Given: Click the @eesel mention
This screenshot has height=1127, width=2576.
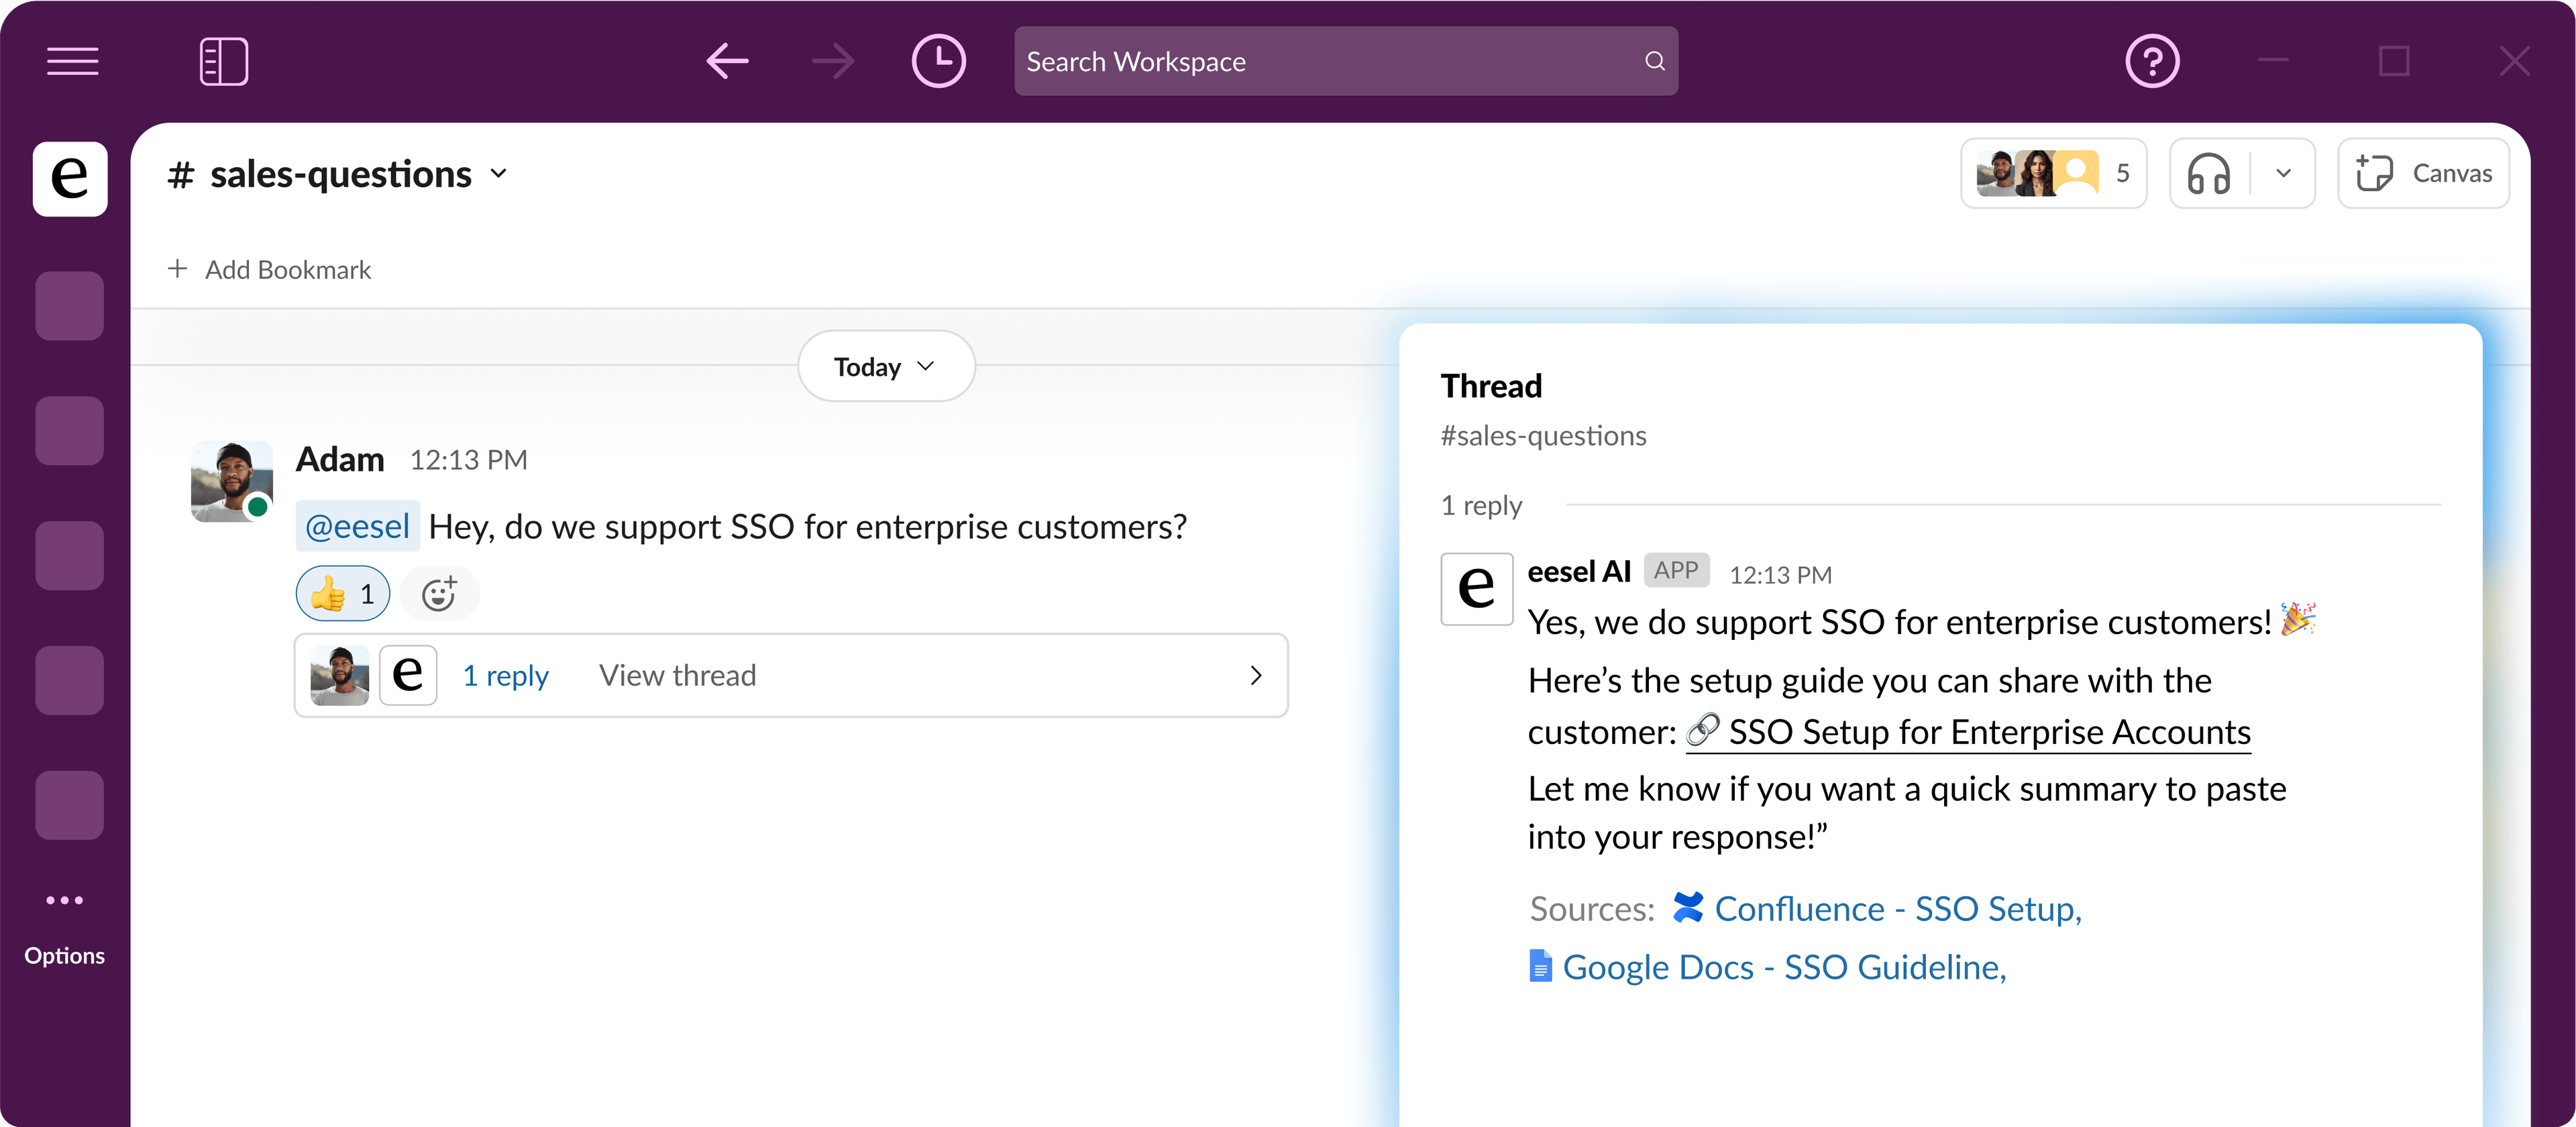Looking at the screenshot, I should pyautogui.click(x=357, y=526).
